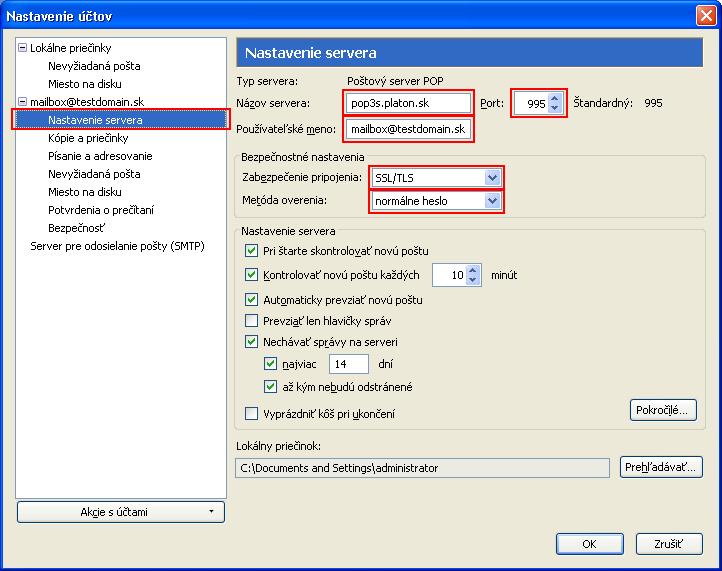Image resolution: width=722 pixels, height=571 pixels.
Task: Select Písanie a adresovanie settings page
Action: pyautogui.click(x=100, y=156)
